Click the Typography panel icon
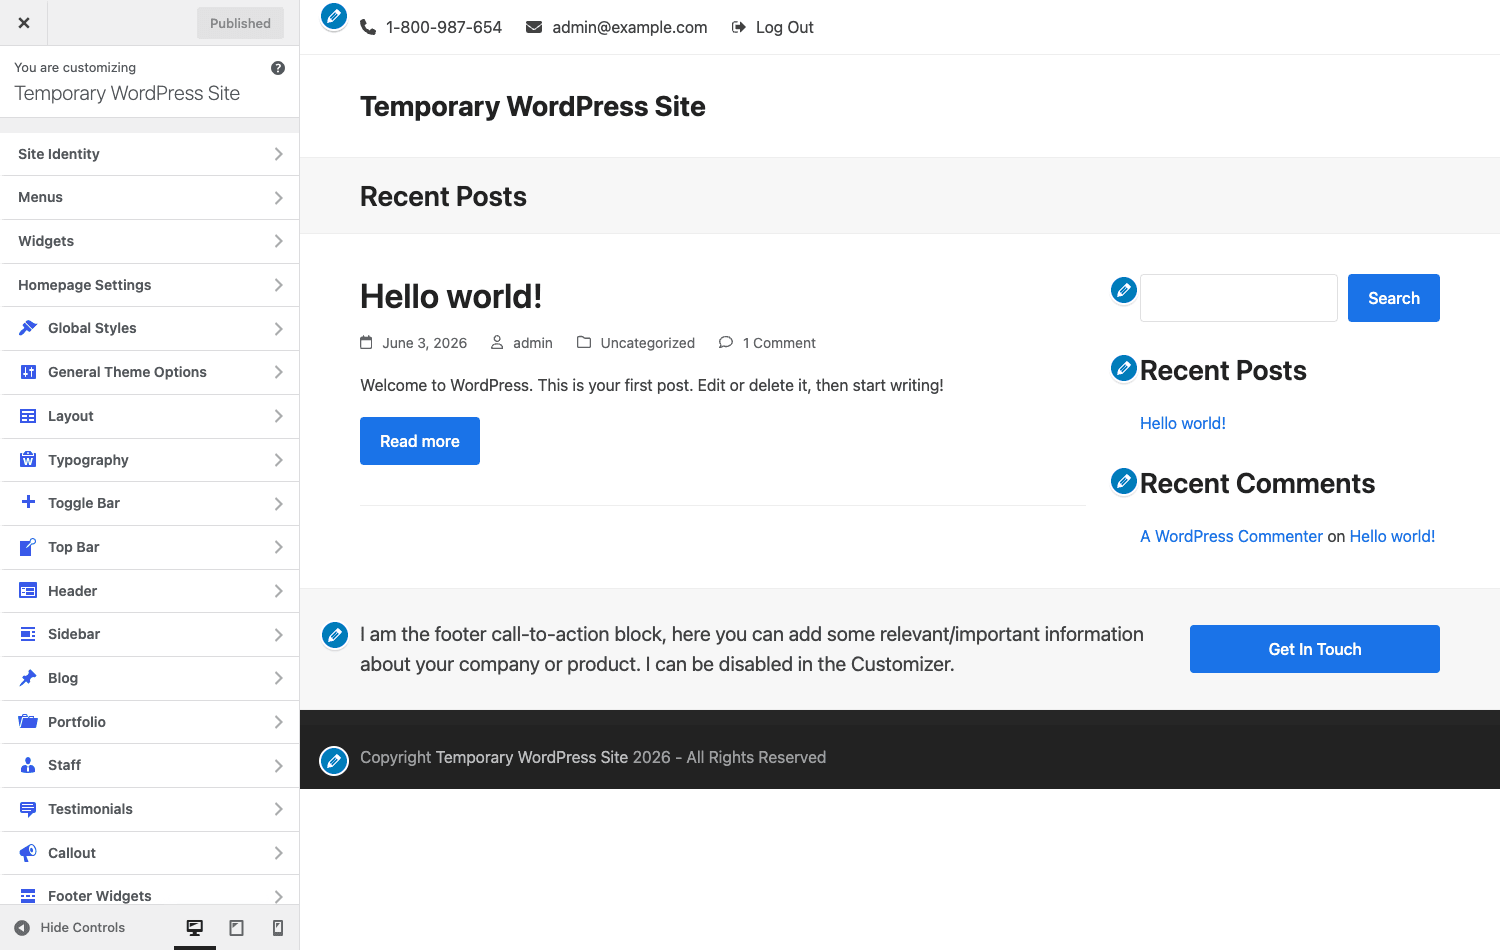Screen dimensions: 1500x950 click(x=28, y=460)
